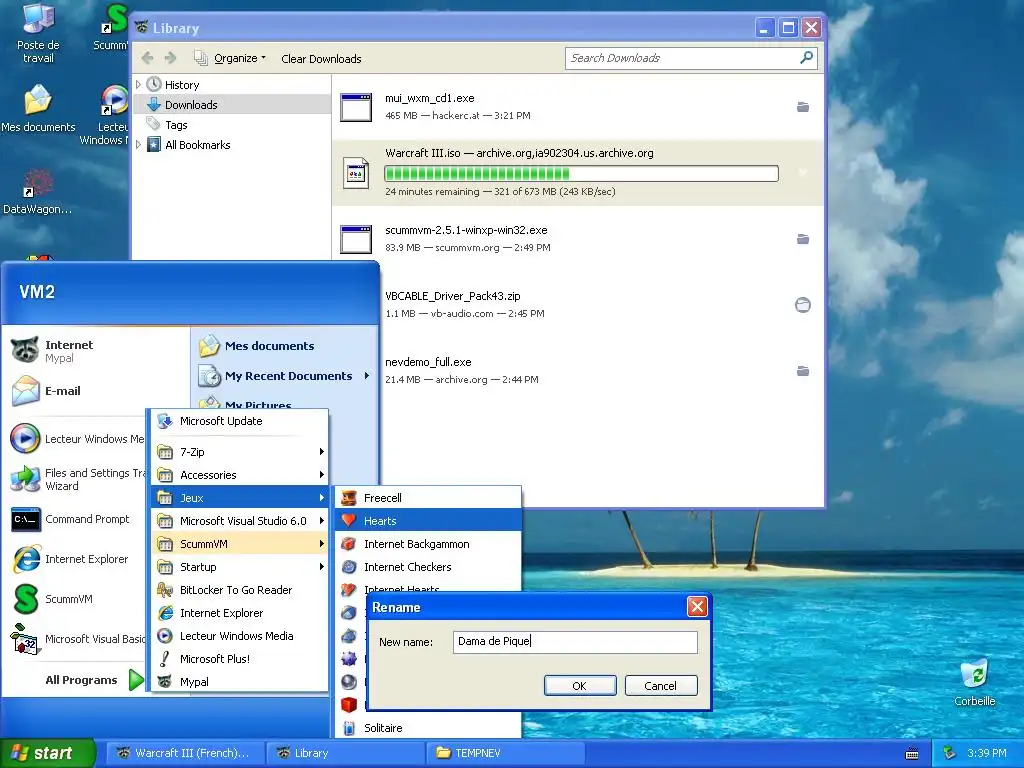Launch Command Prompt from Start menu

(71, 519)
